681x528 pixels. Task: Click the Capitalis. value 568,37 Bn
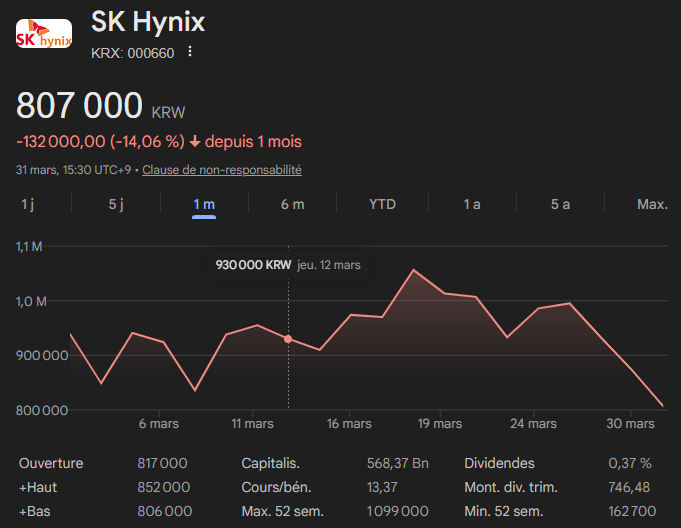click(398, 463)
